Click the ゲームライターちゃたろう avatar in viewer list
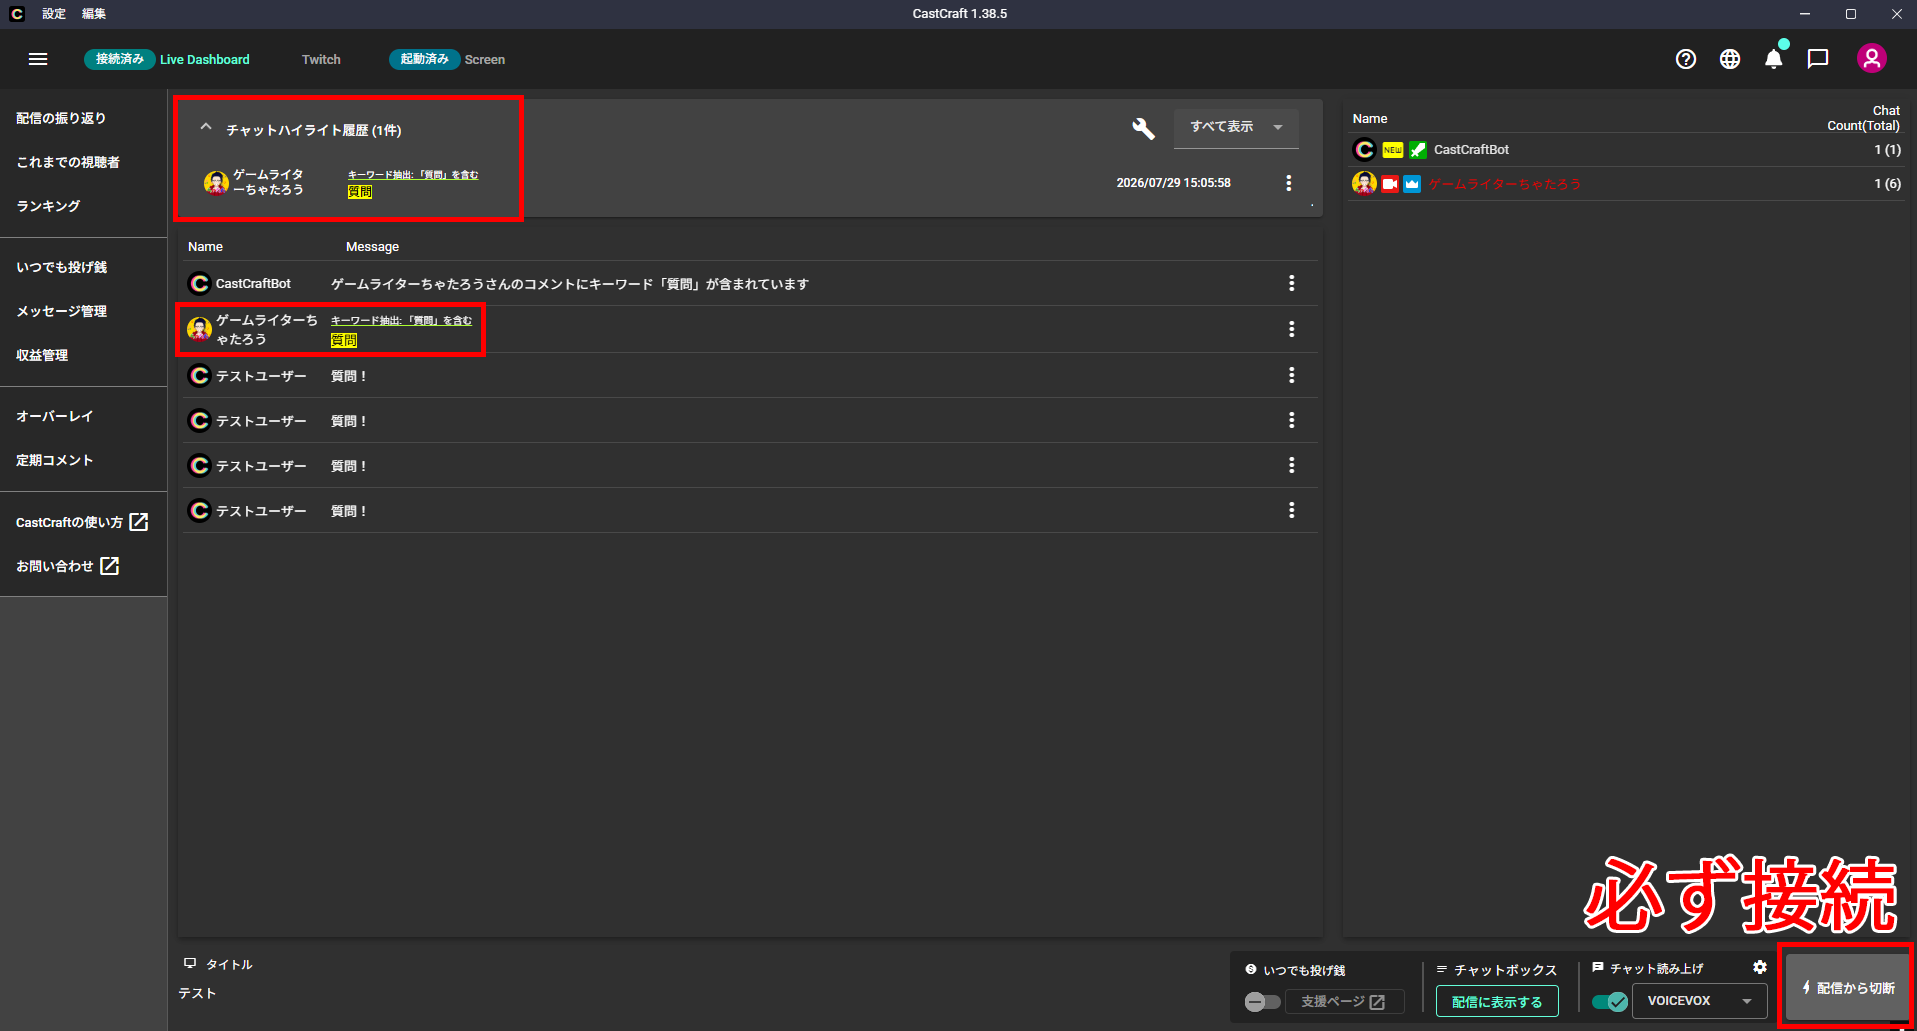Image resolution: width=1917 pixels, height=1031 pixels. tap(1364, 183)
